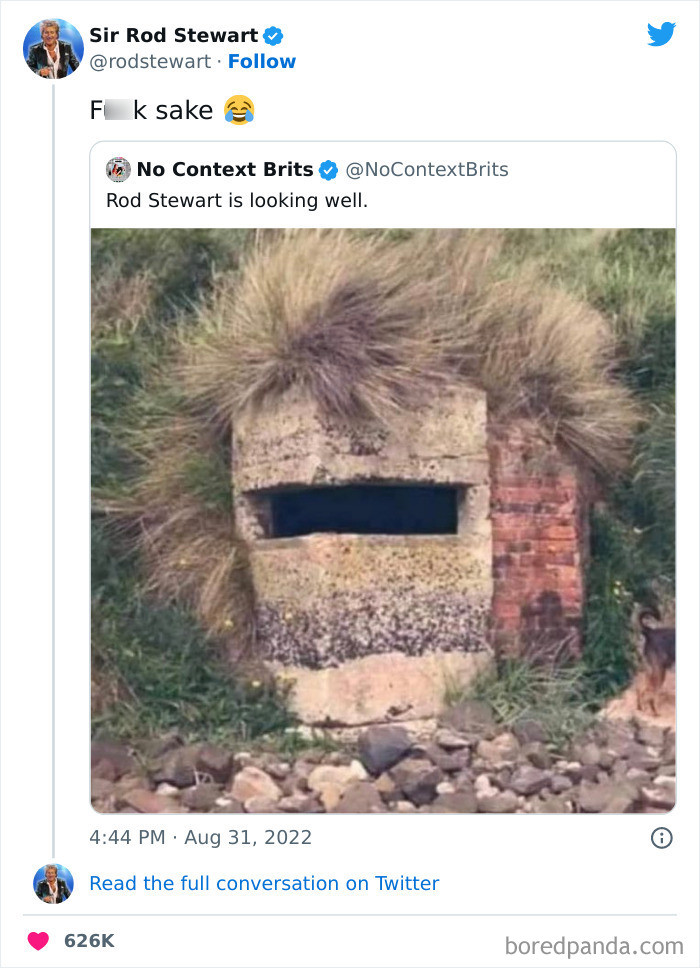Click the Twitter bird logo
This screenshot has height=968, width=700.
tap(661, 35)
